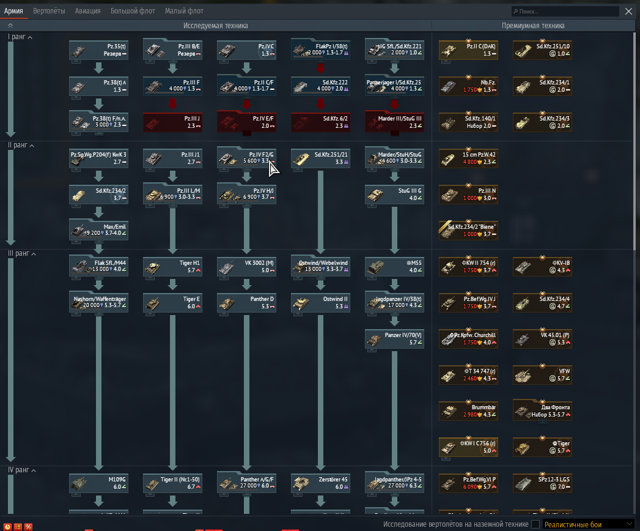Viewport: 640px width, 531px height.
Task: Select the Два Фронта bundle card
Action: (542, 410)
